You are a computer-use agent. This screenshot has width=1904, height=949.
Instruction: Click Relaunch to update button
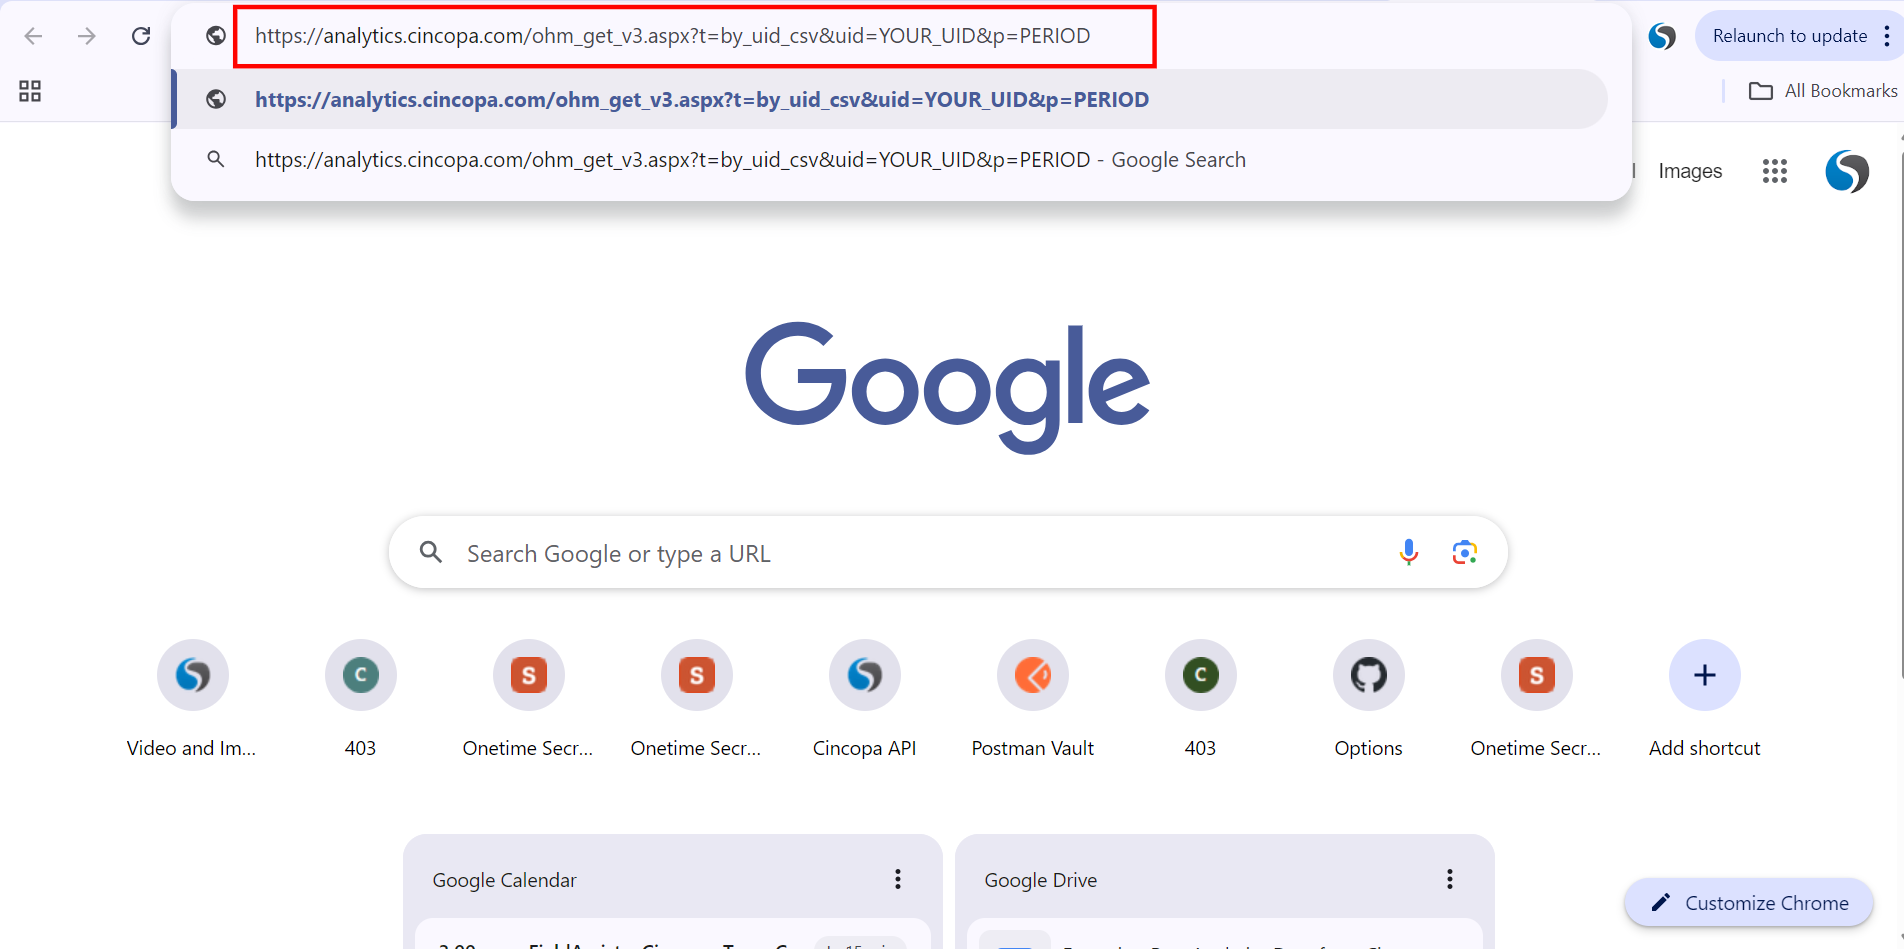coord(1790,36)
